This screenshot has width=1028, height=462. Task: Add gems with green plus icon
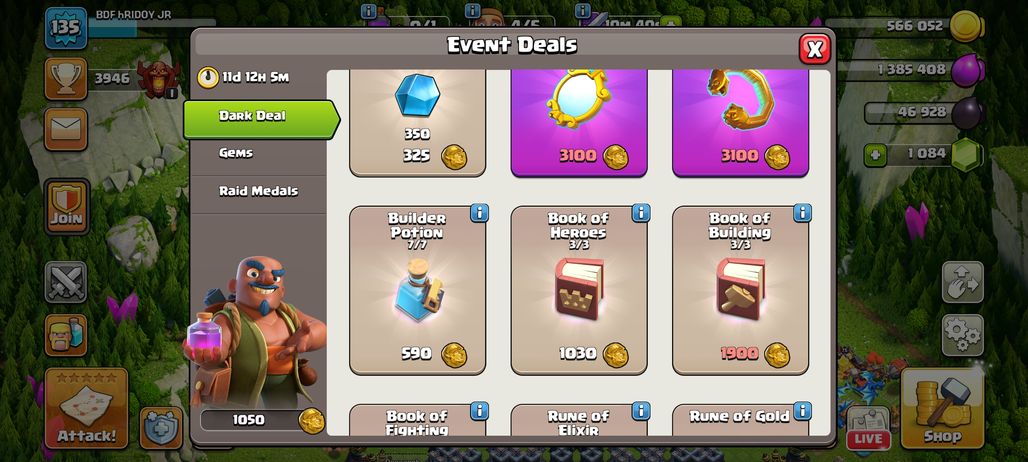875,155
